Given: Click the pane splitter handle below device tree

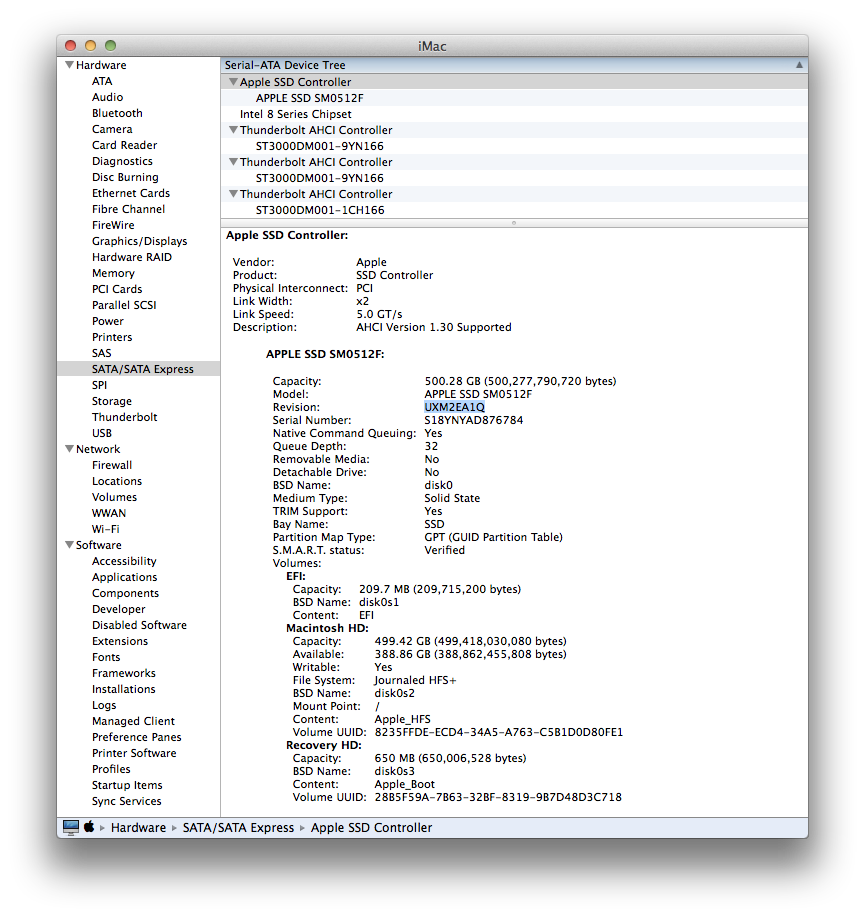Looking at the screenshot, I should click(514, 223).
